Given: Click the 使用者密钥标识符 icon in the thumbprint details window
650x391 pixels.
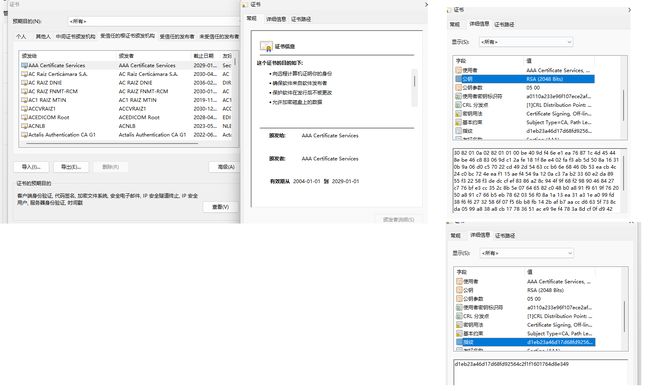Looking at the screenshot, I should click(x=459, y=308).
